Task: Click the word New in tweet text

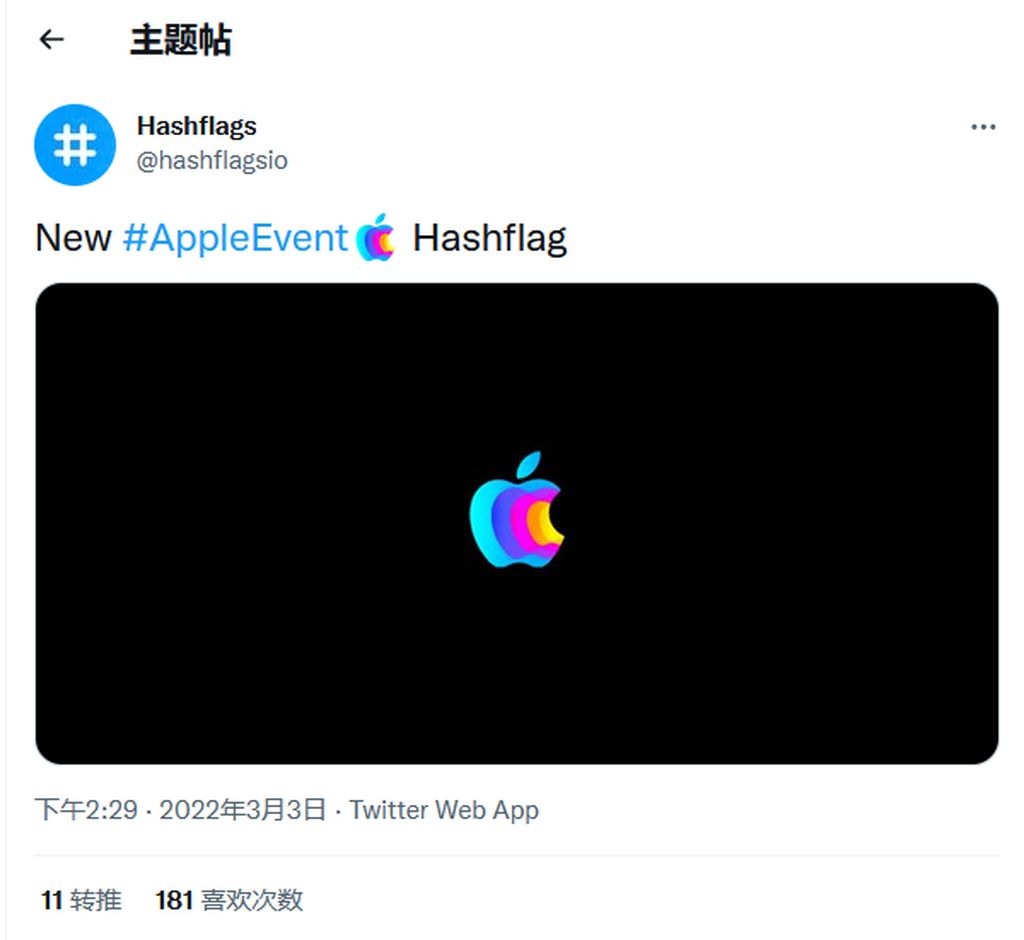Action: coord(73,238)
